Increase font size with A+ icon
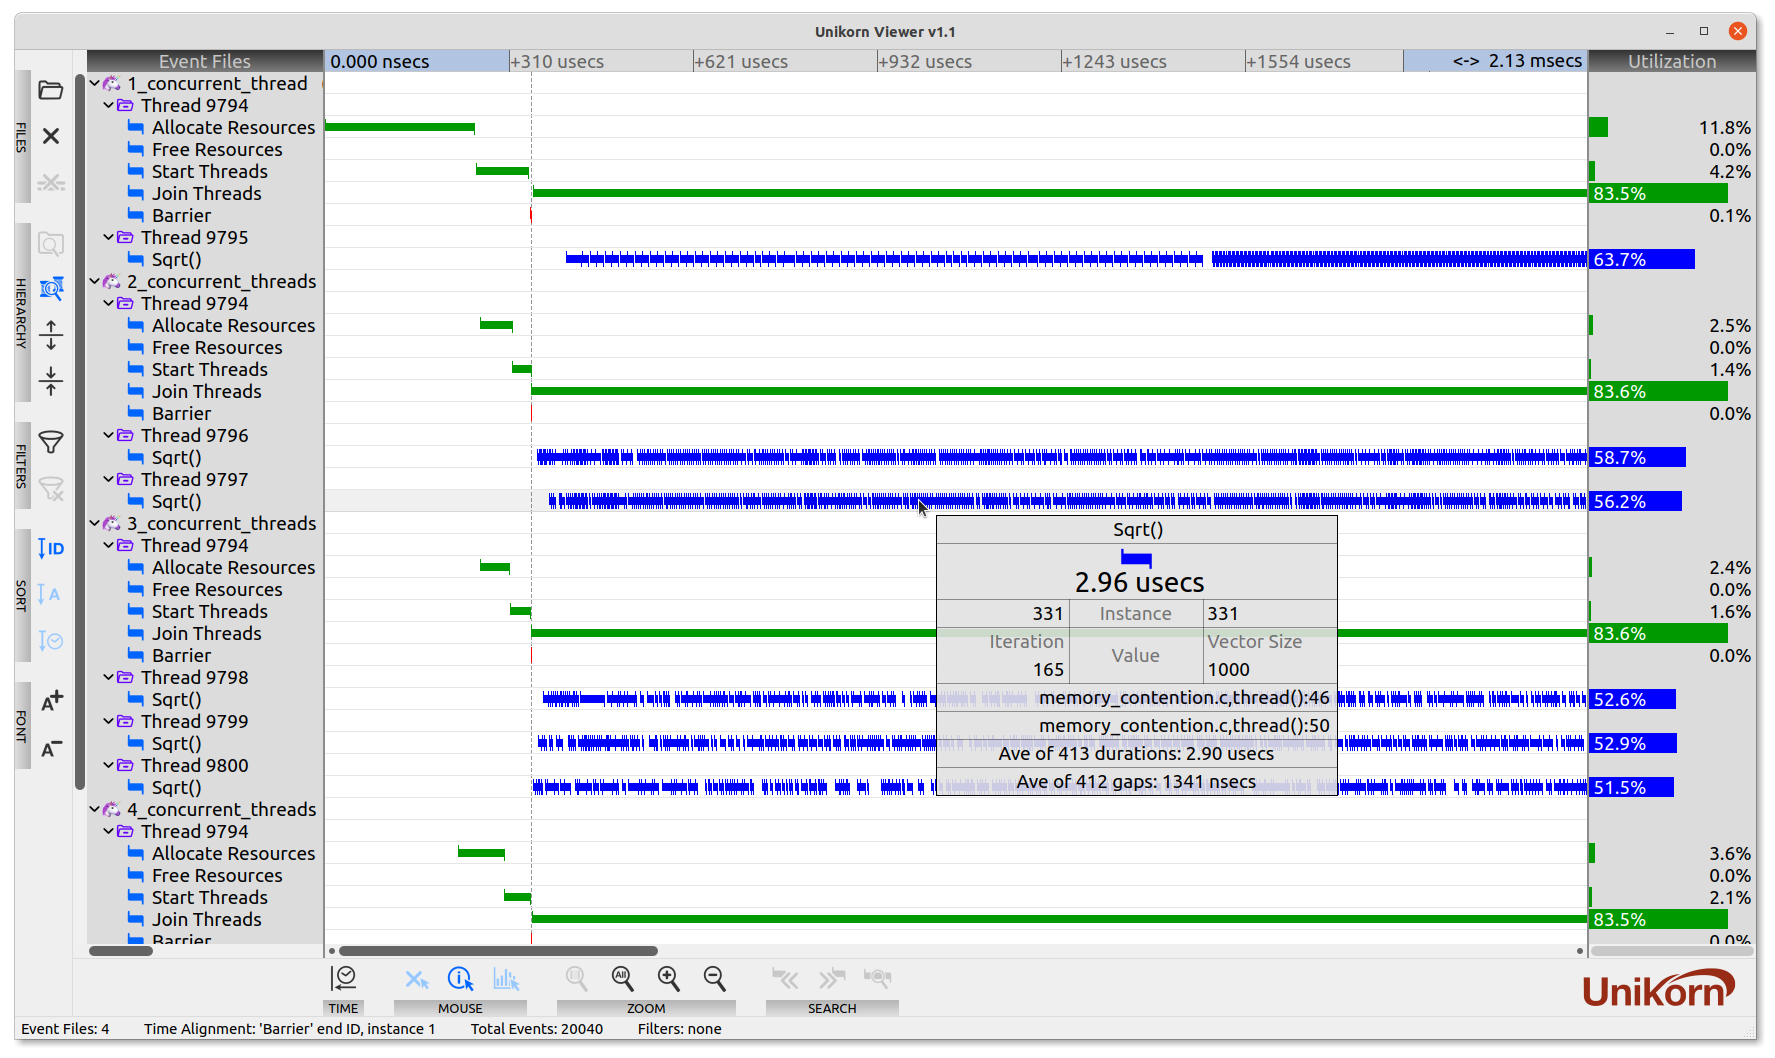 51,700
